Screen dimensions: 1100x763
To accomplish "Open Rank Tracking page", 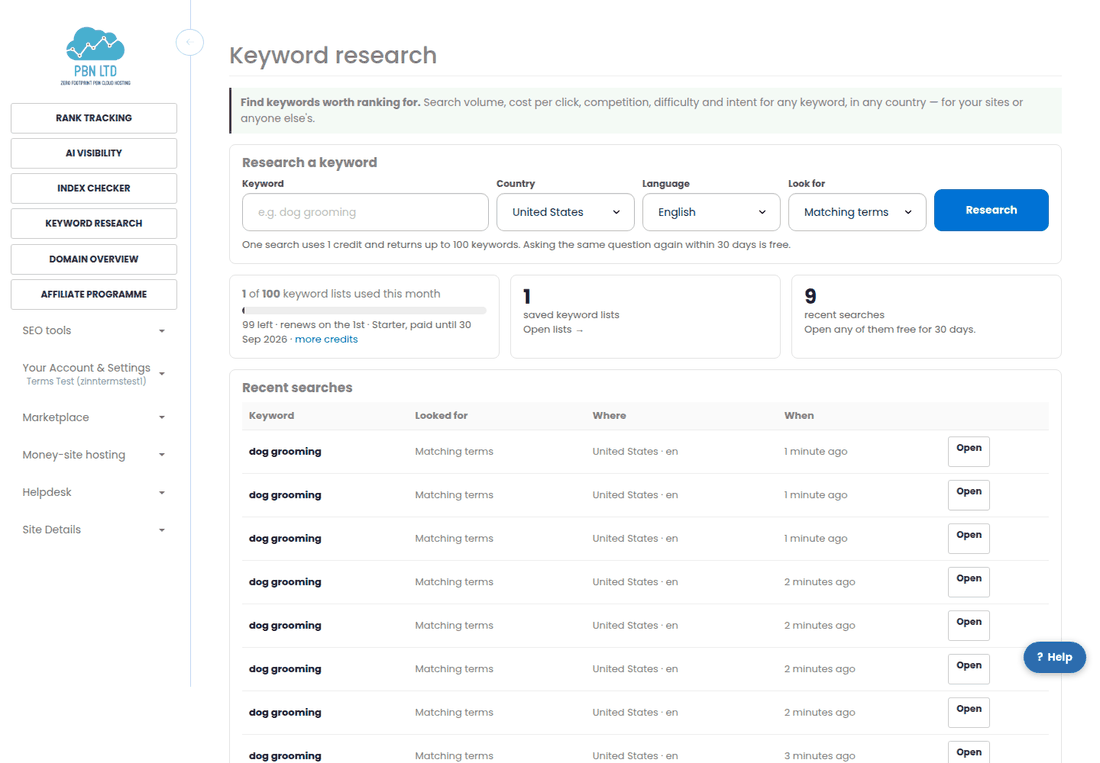I will pyautogui.click(x=94, y=118).
